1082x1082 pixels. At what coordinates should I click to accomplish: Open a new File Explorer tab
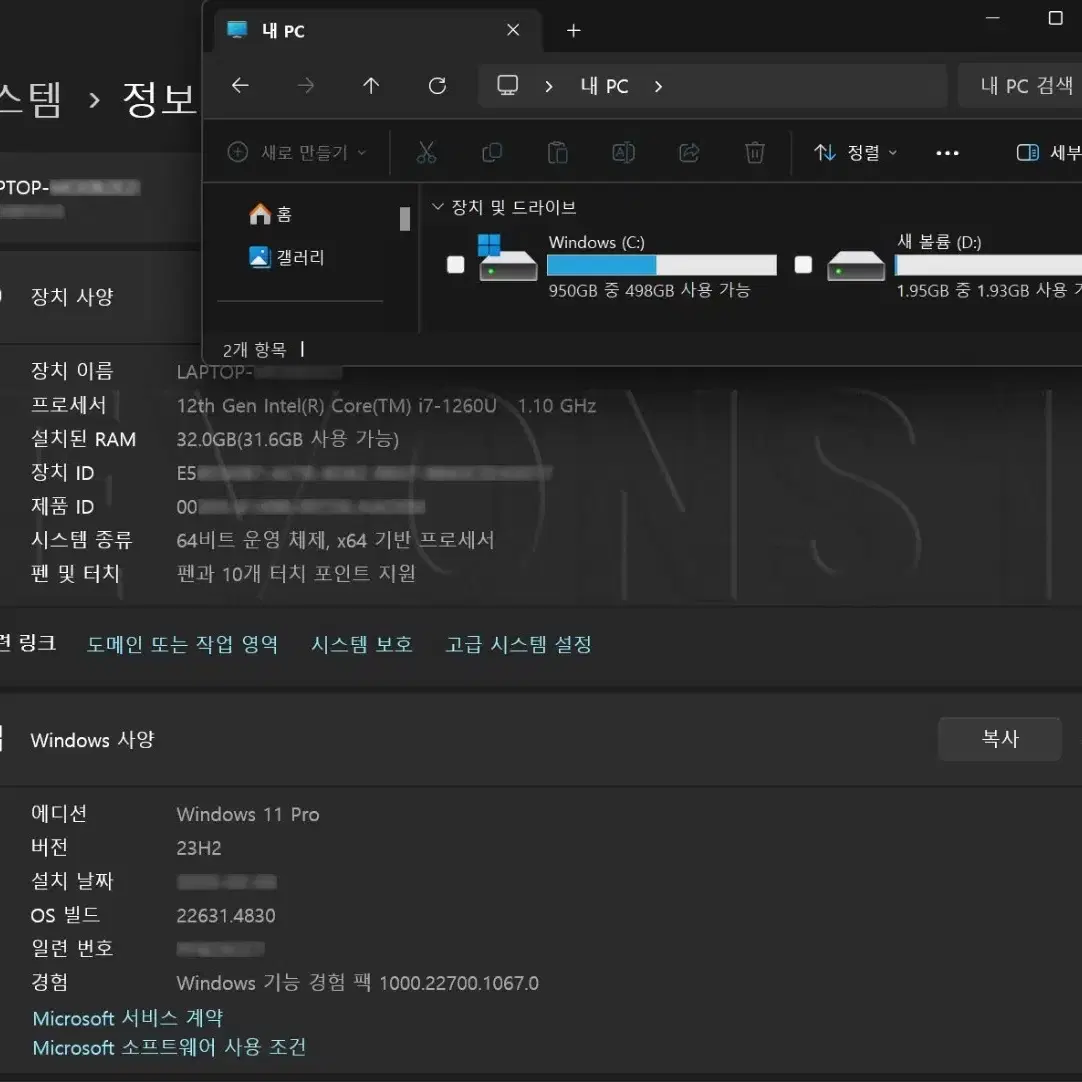click(x=573, y=30)
